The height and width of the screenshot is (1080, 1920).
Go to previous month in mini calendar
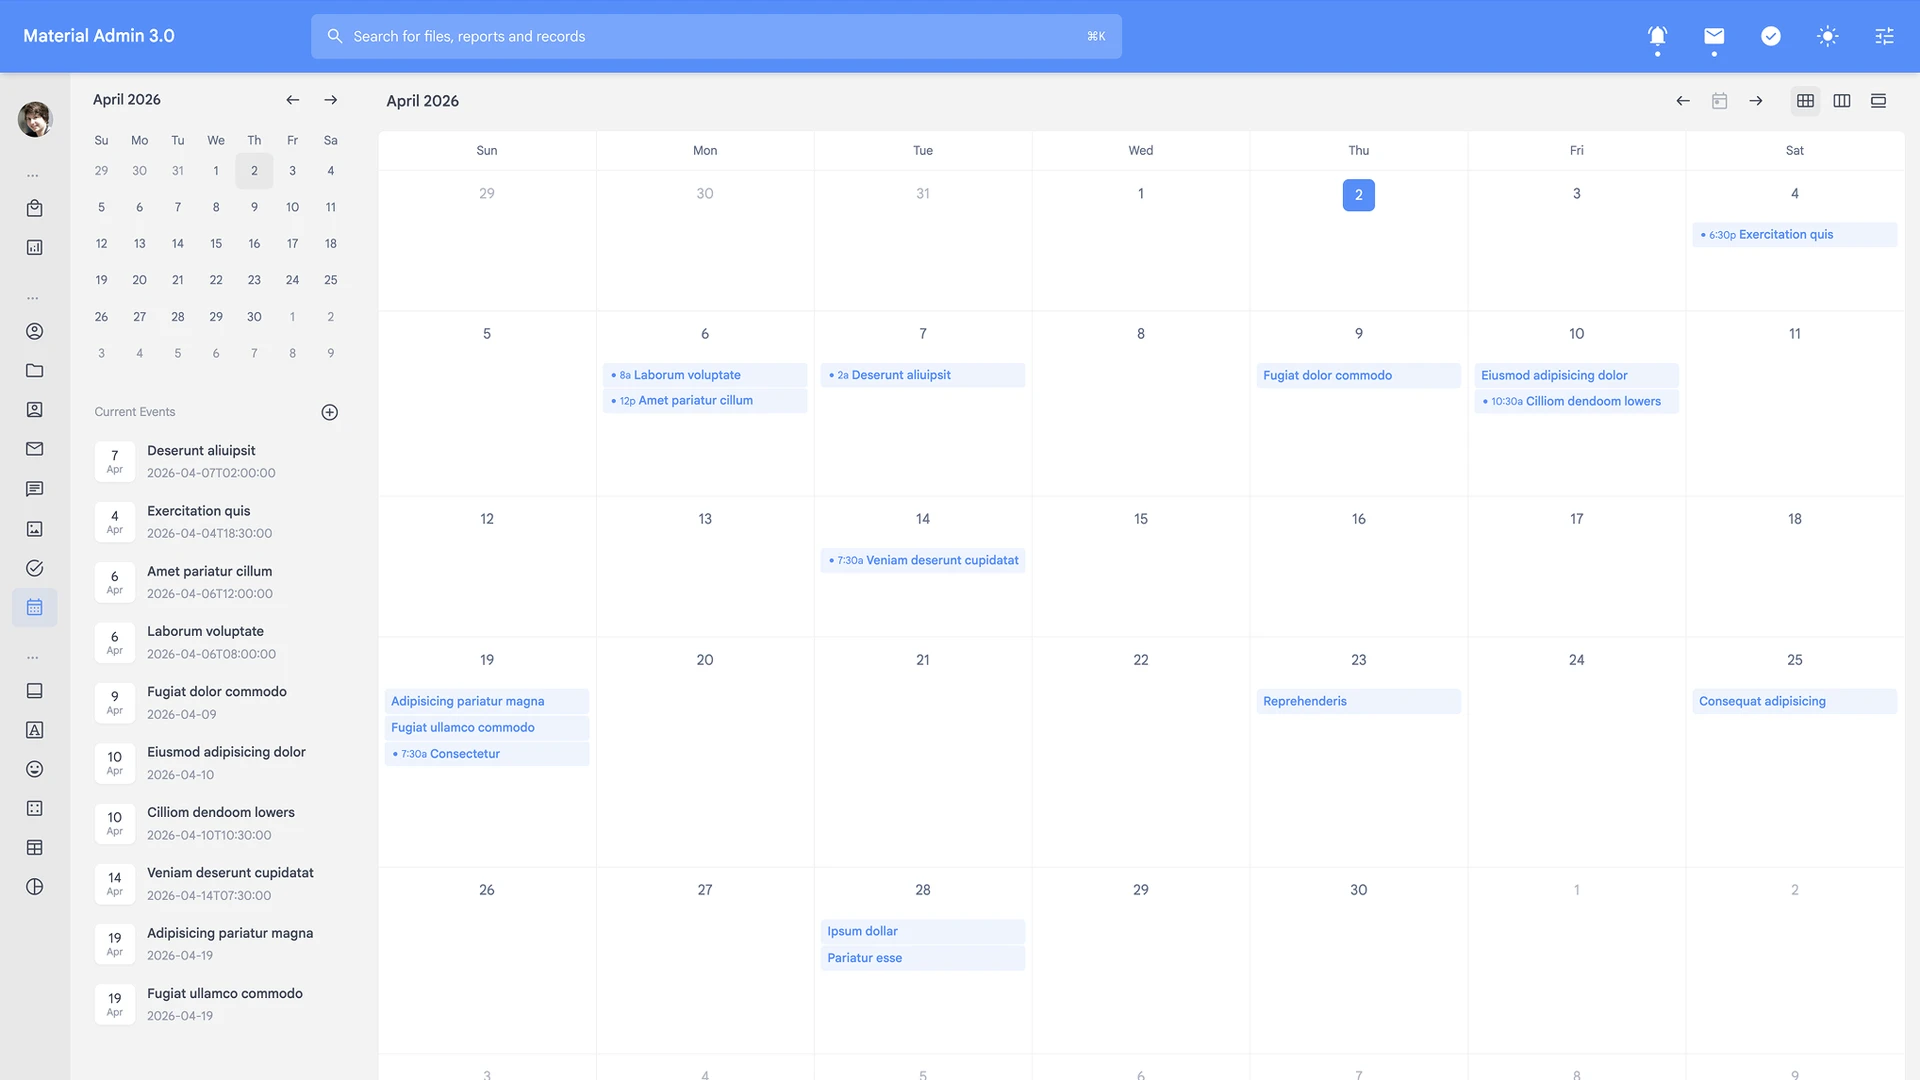click(292, 100)
